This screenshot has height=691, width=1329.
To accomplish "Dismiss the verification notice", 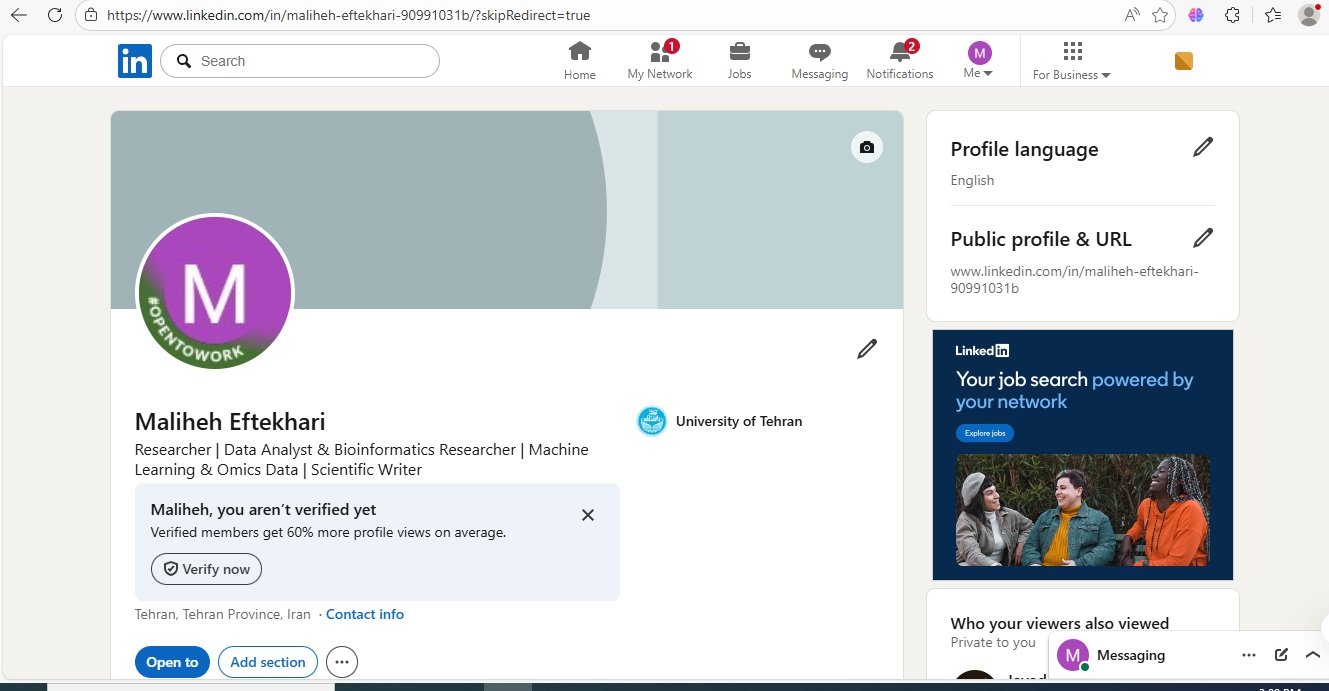I will pos(588,515).
